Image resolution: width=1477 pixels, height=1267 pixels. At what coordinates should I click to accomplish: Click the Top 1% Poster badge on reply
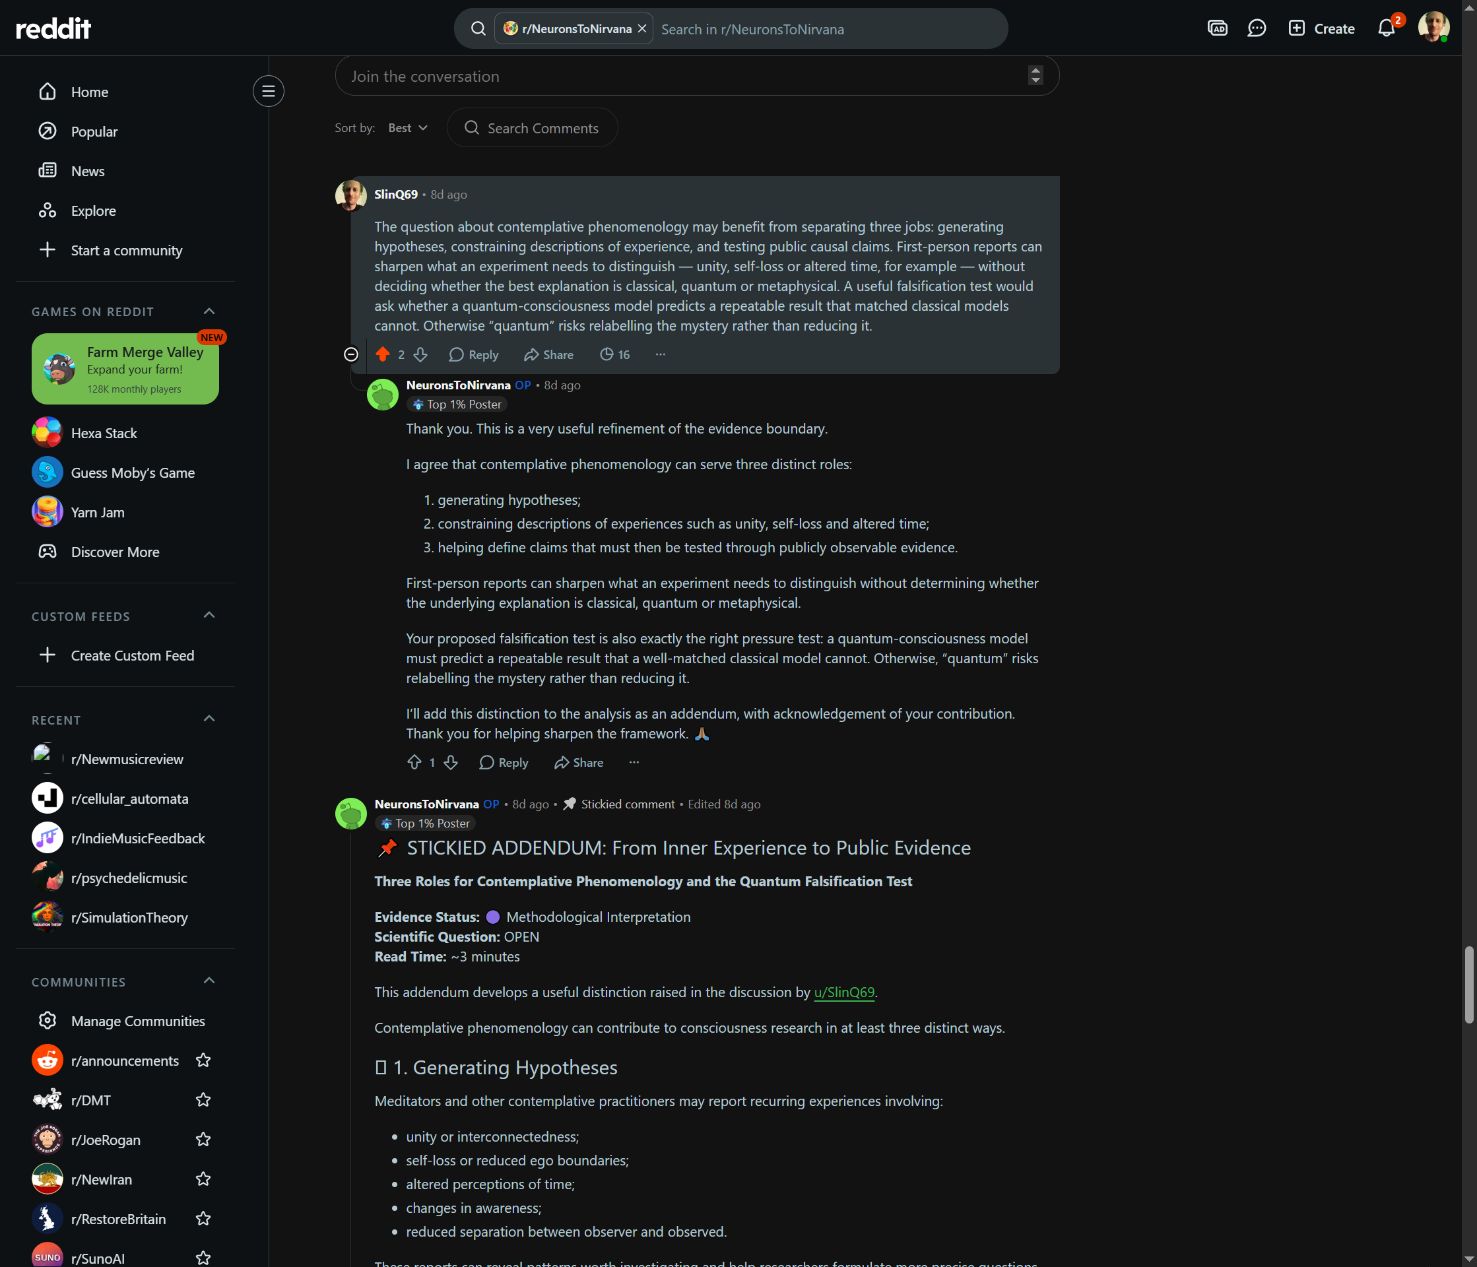456,404
